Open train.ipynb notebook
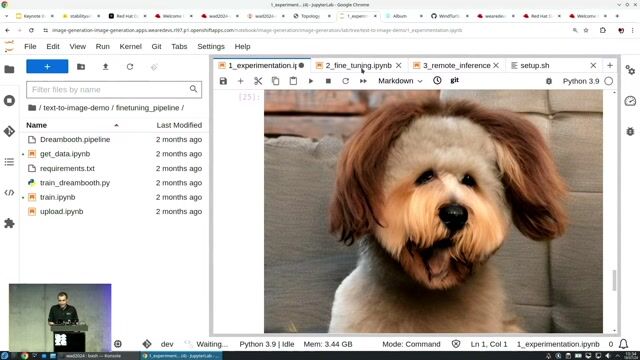 tap(58, 197)
